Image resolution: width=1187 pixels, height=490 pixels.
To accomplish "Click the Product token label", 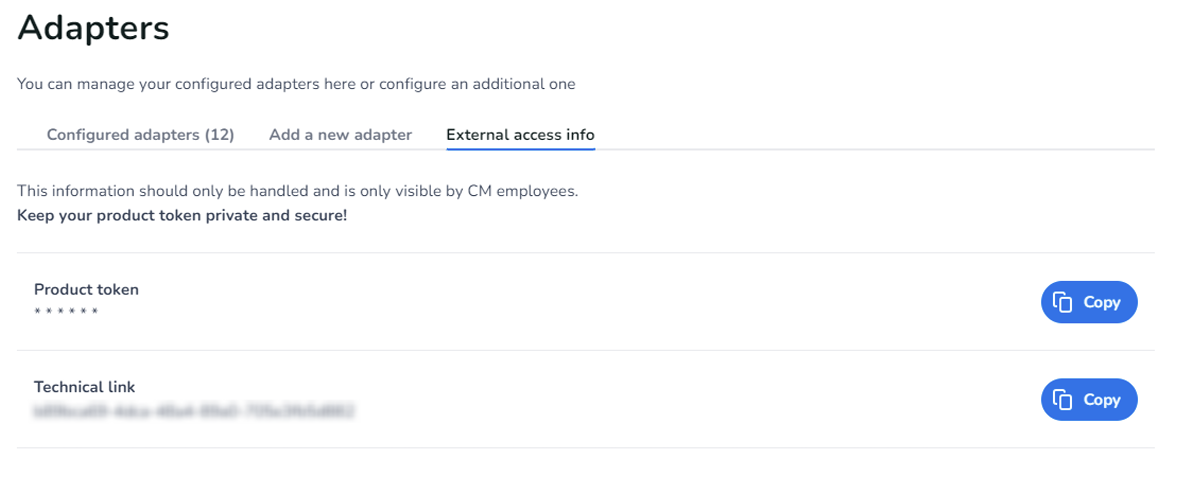I will click(x=86, y=290).
